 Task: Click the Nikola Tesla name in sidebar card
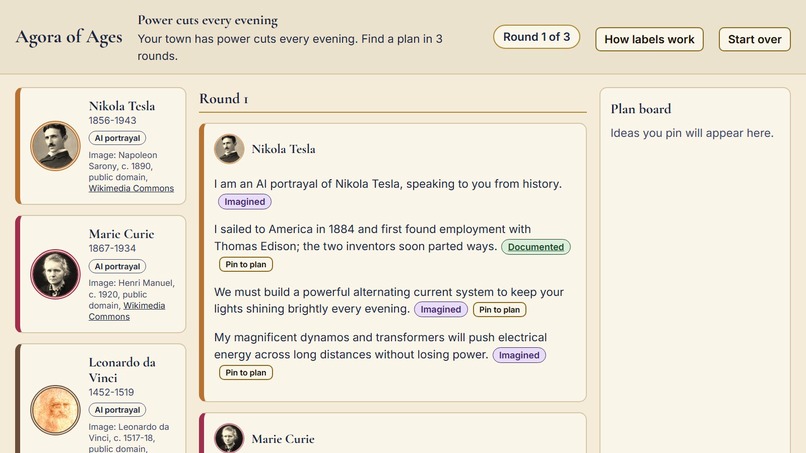122,106
